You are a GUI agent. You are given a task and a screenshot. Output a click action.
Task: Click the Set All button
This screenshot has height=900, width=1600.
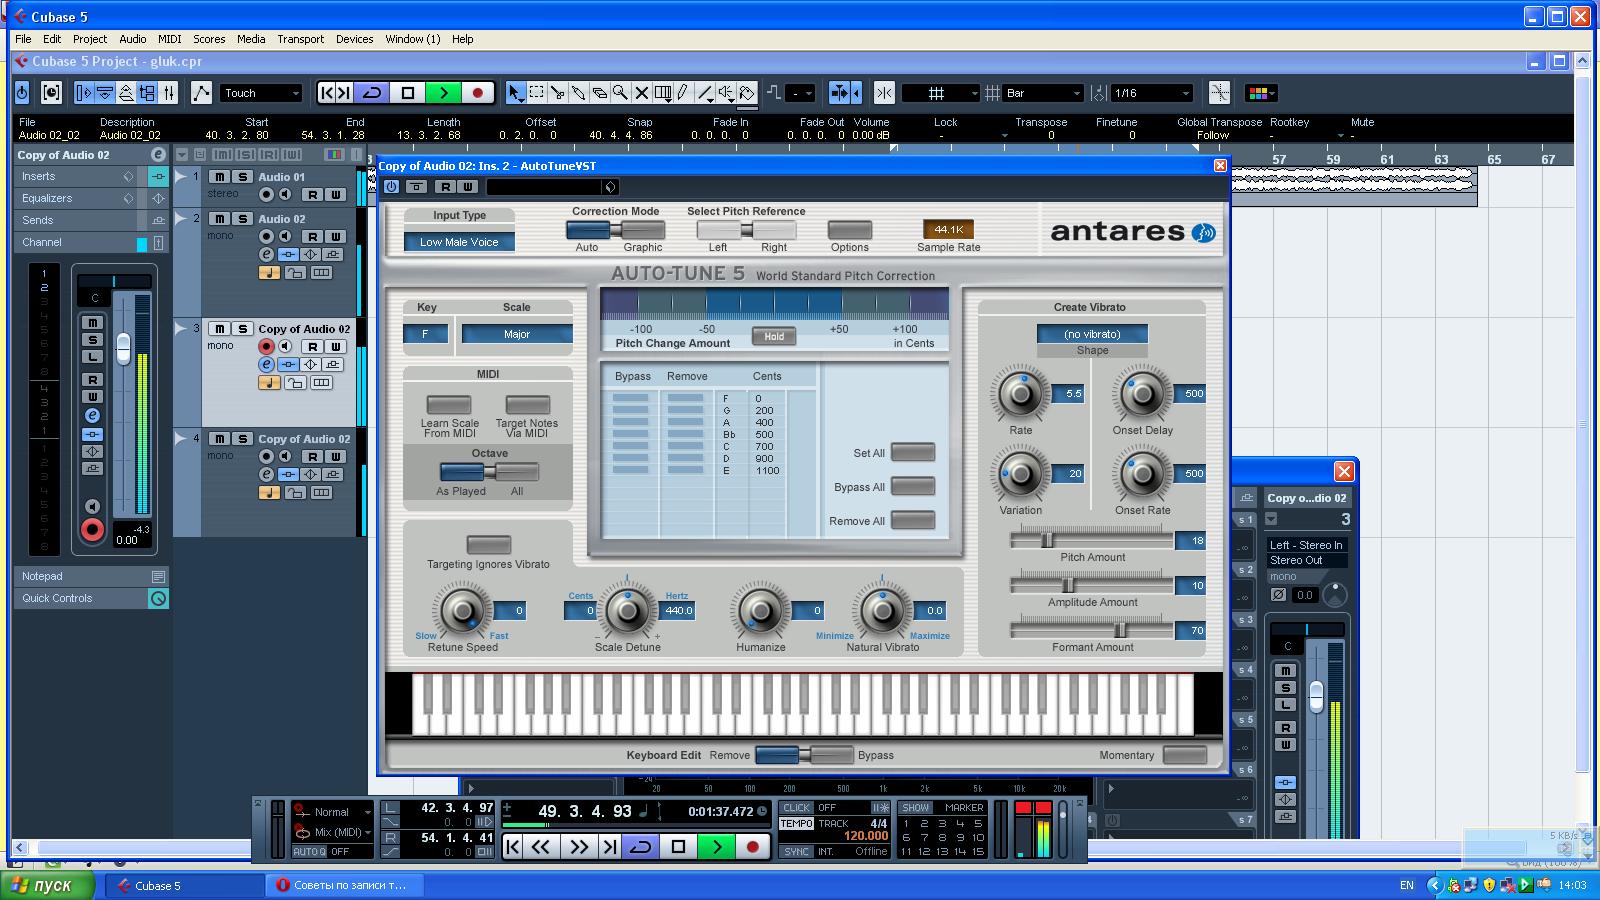(912, 453)
